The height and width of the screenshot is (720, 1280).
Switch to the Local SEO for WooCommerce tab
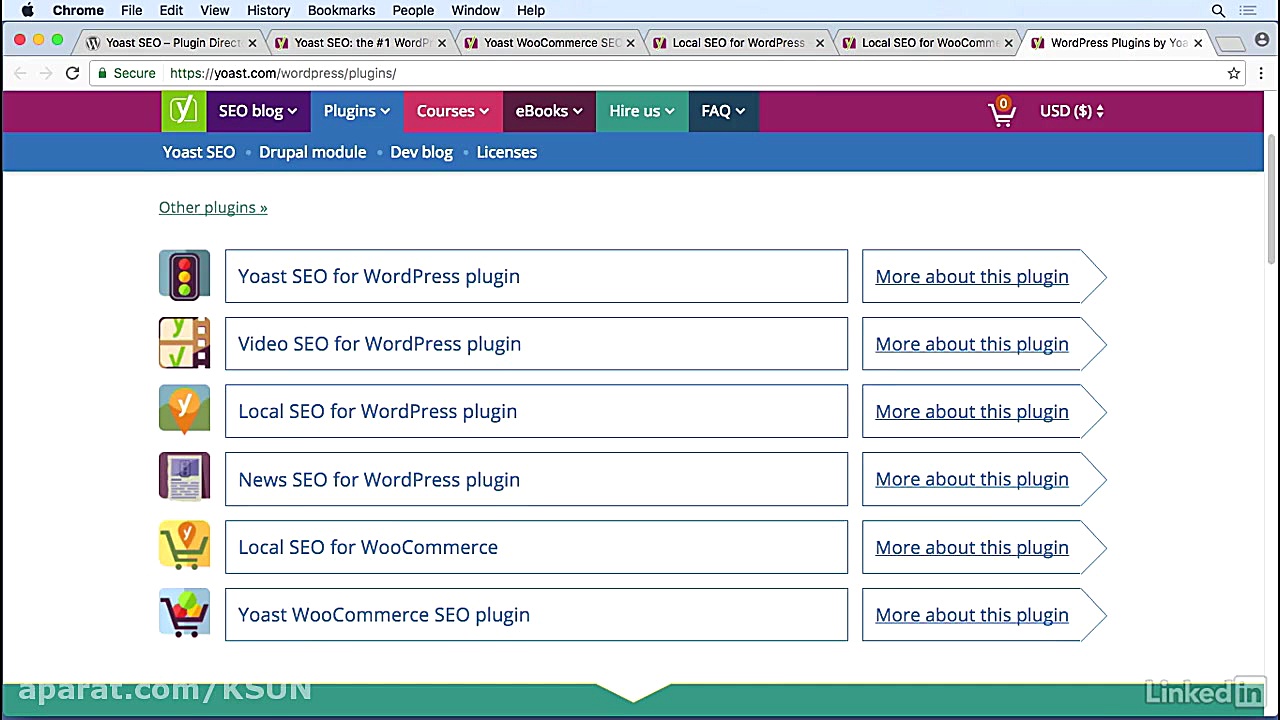[929, 43]
